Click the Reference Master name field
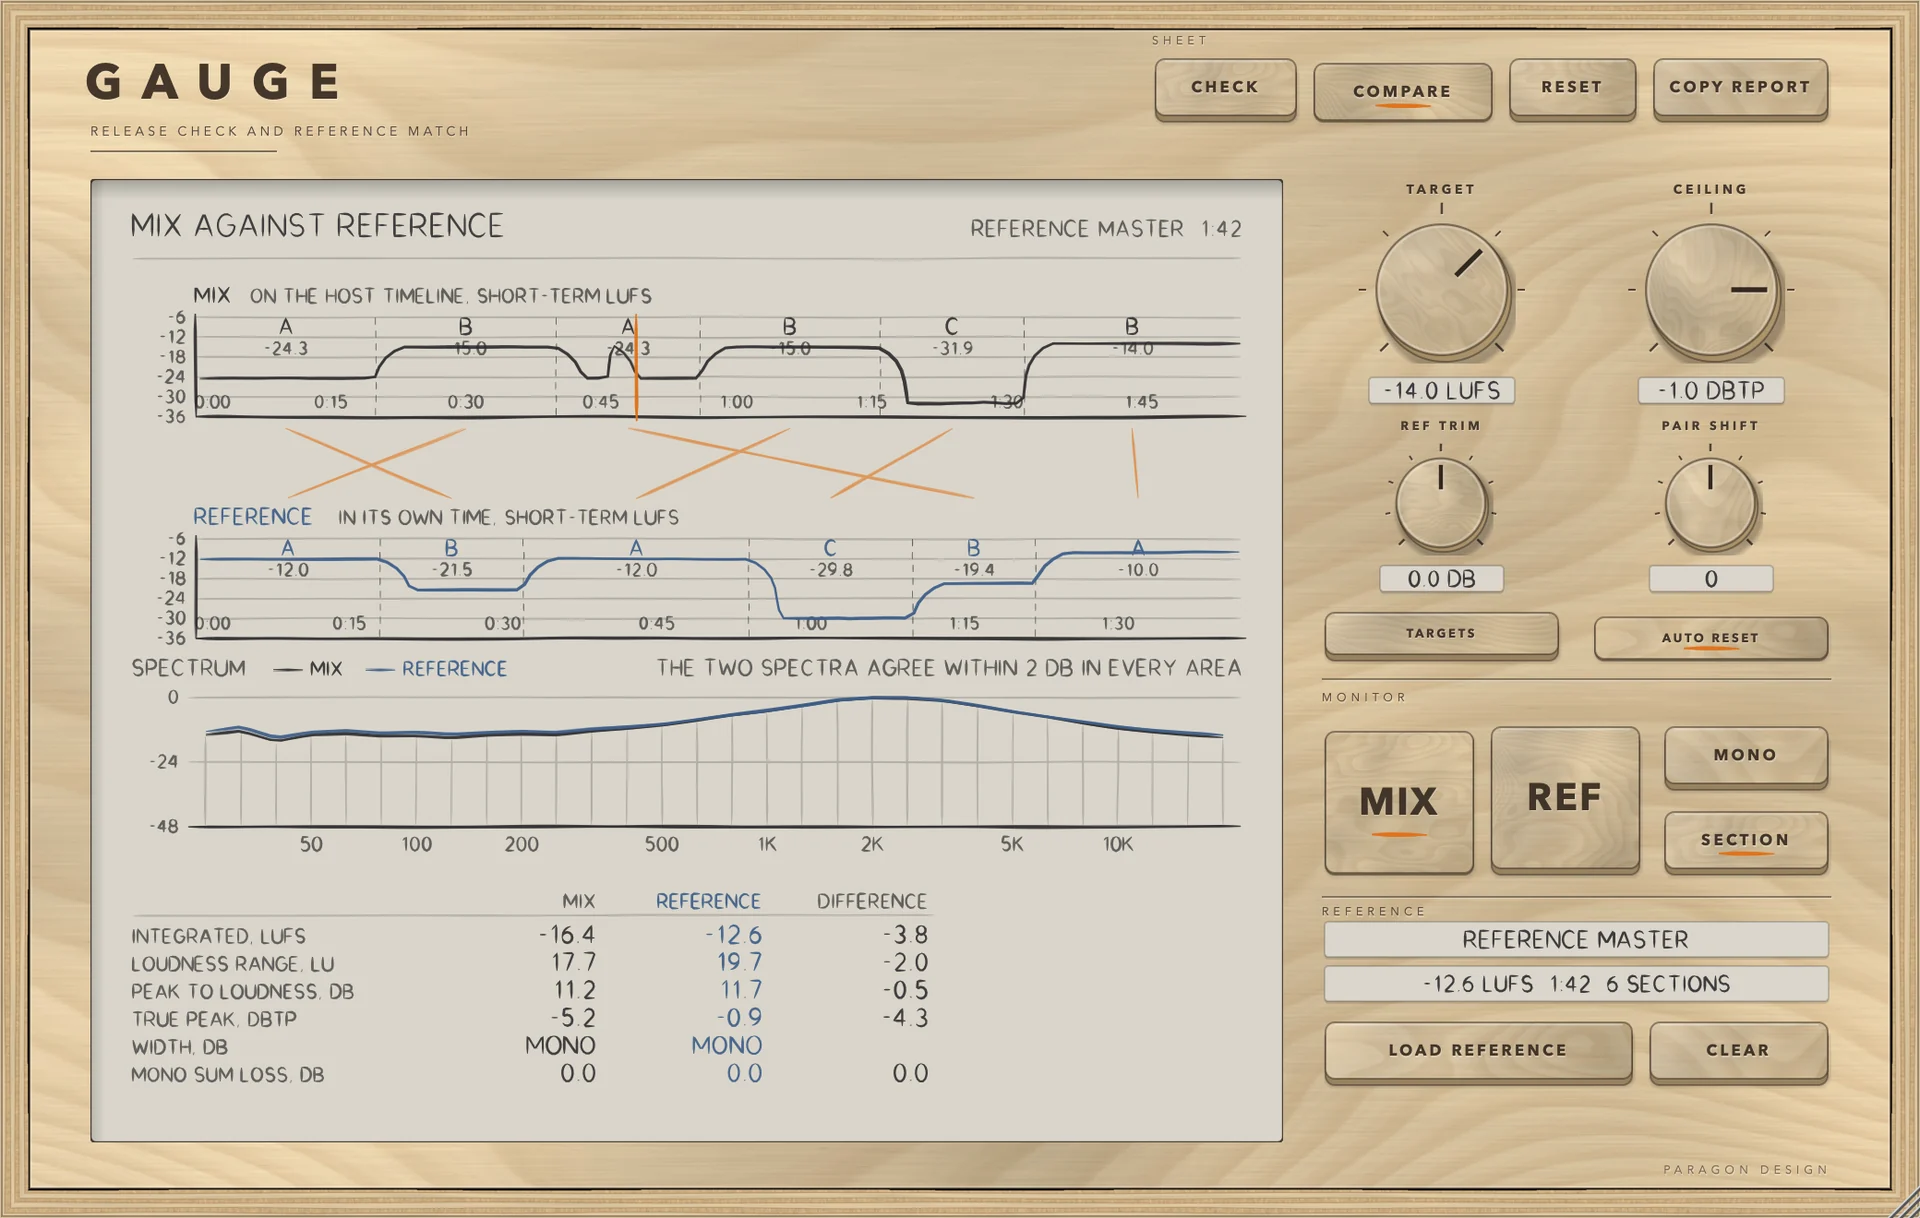The height and width of the screenshot is (1218, 1920). (1576, 940)
